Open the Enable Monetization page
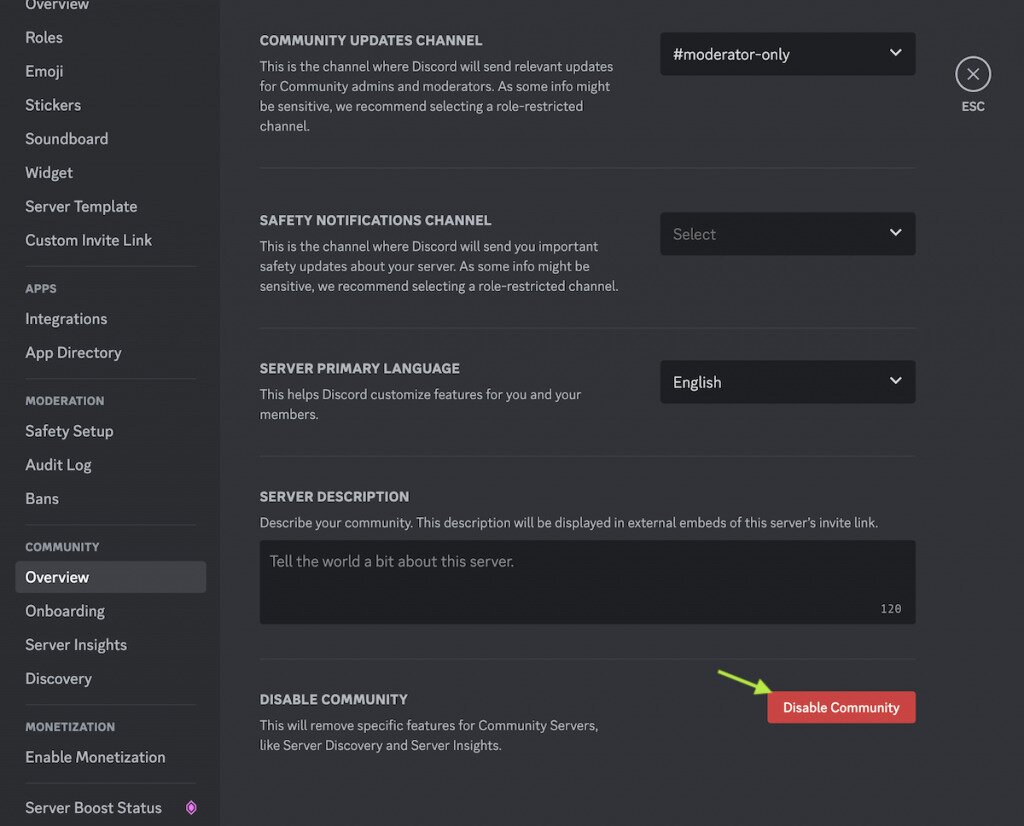The image size is (1024, 826). pyautogui.click(x=95, y=757)
